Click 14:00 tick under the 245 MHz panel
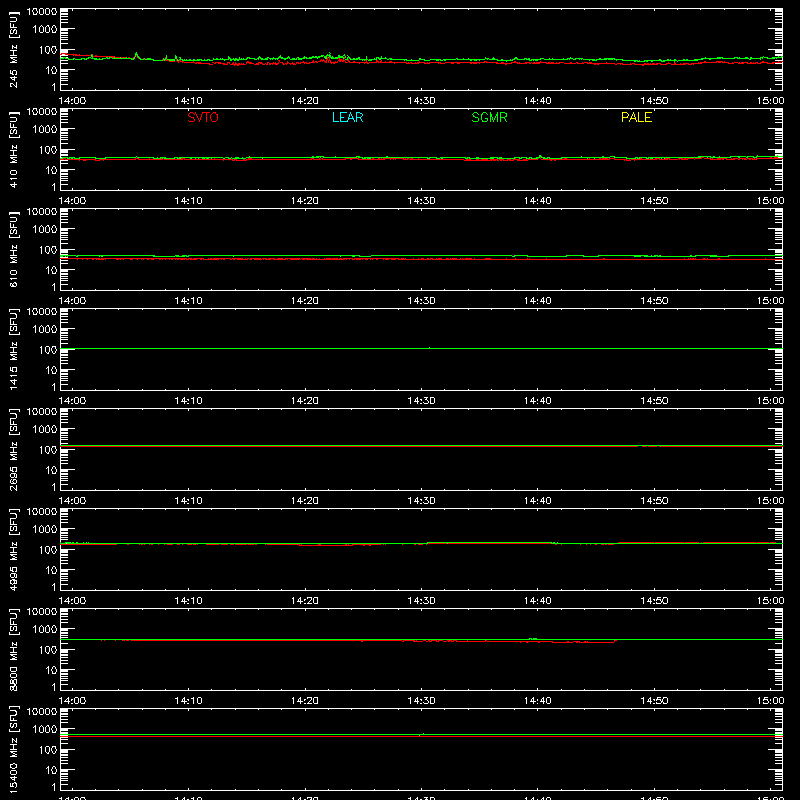Screen dimensions: 800x800 click(x=72, y=101)
